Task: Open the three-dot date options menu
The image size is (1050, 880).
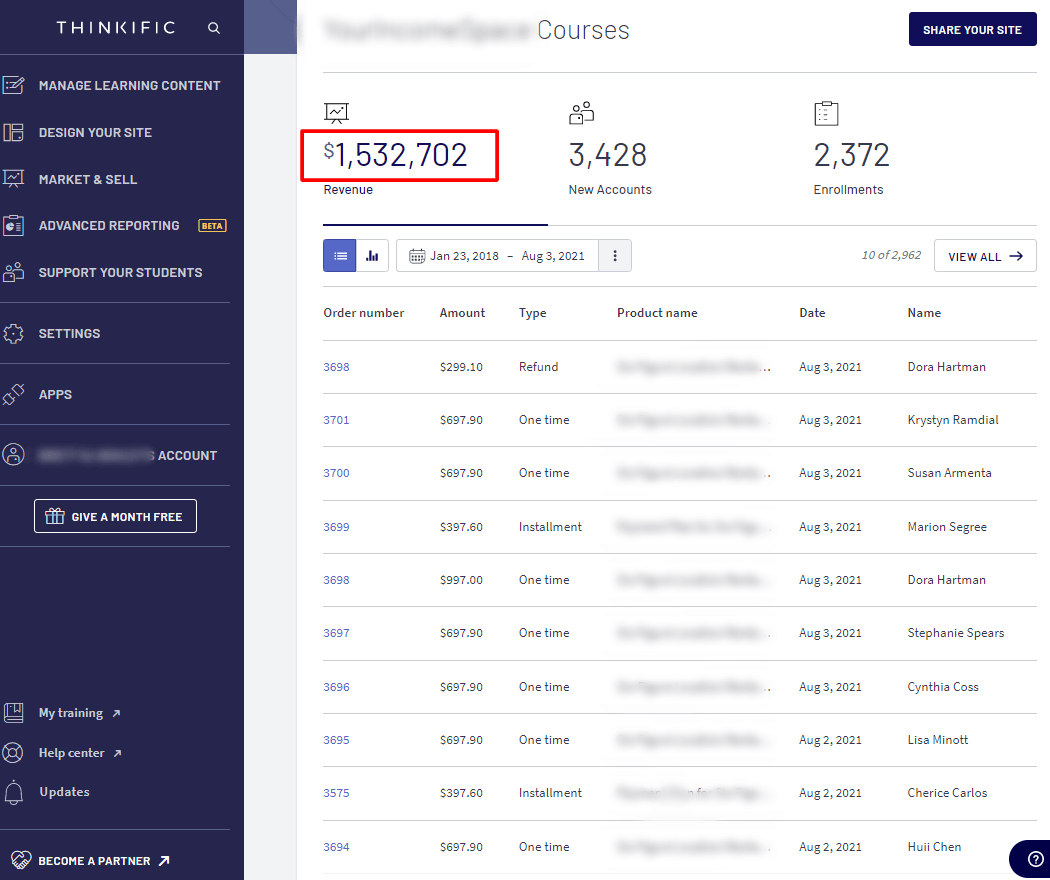Action: 615,256
